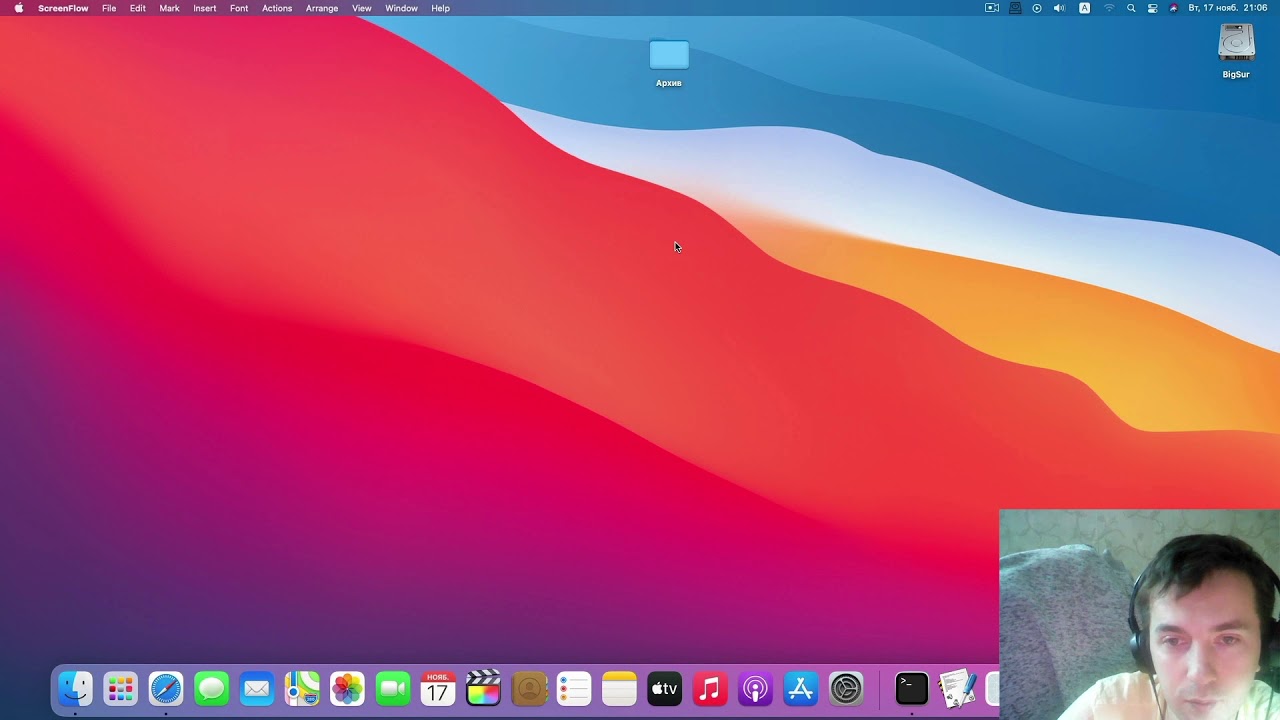Launch FaceTime from the Dock

[393, 688]
